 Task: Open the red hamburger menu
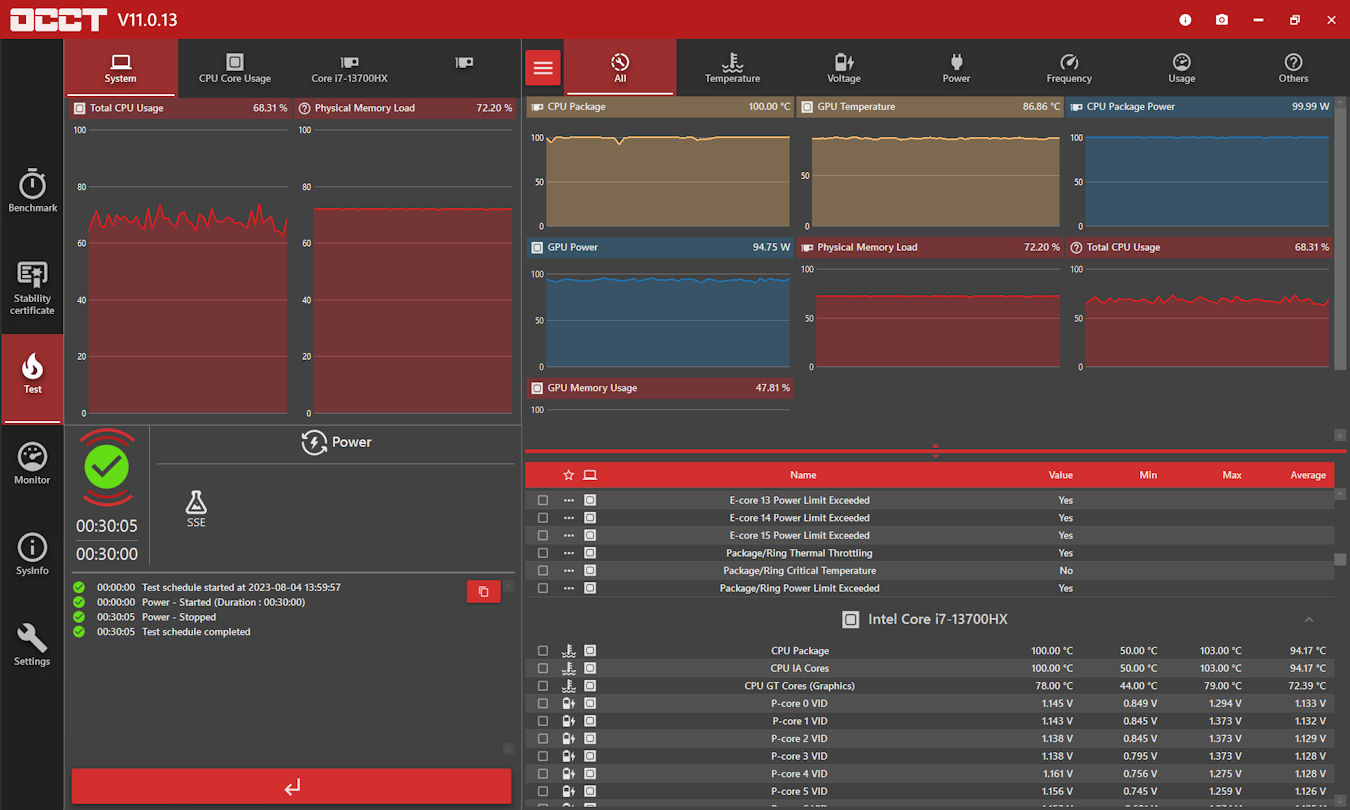543,68
